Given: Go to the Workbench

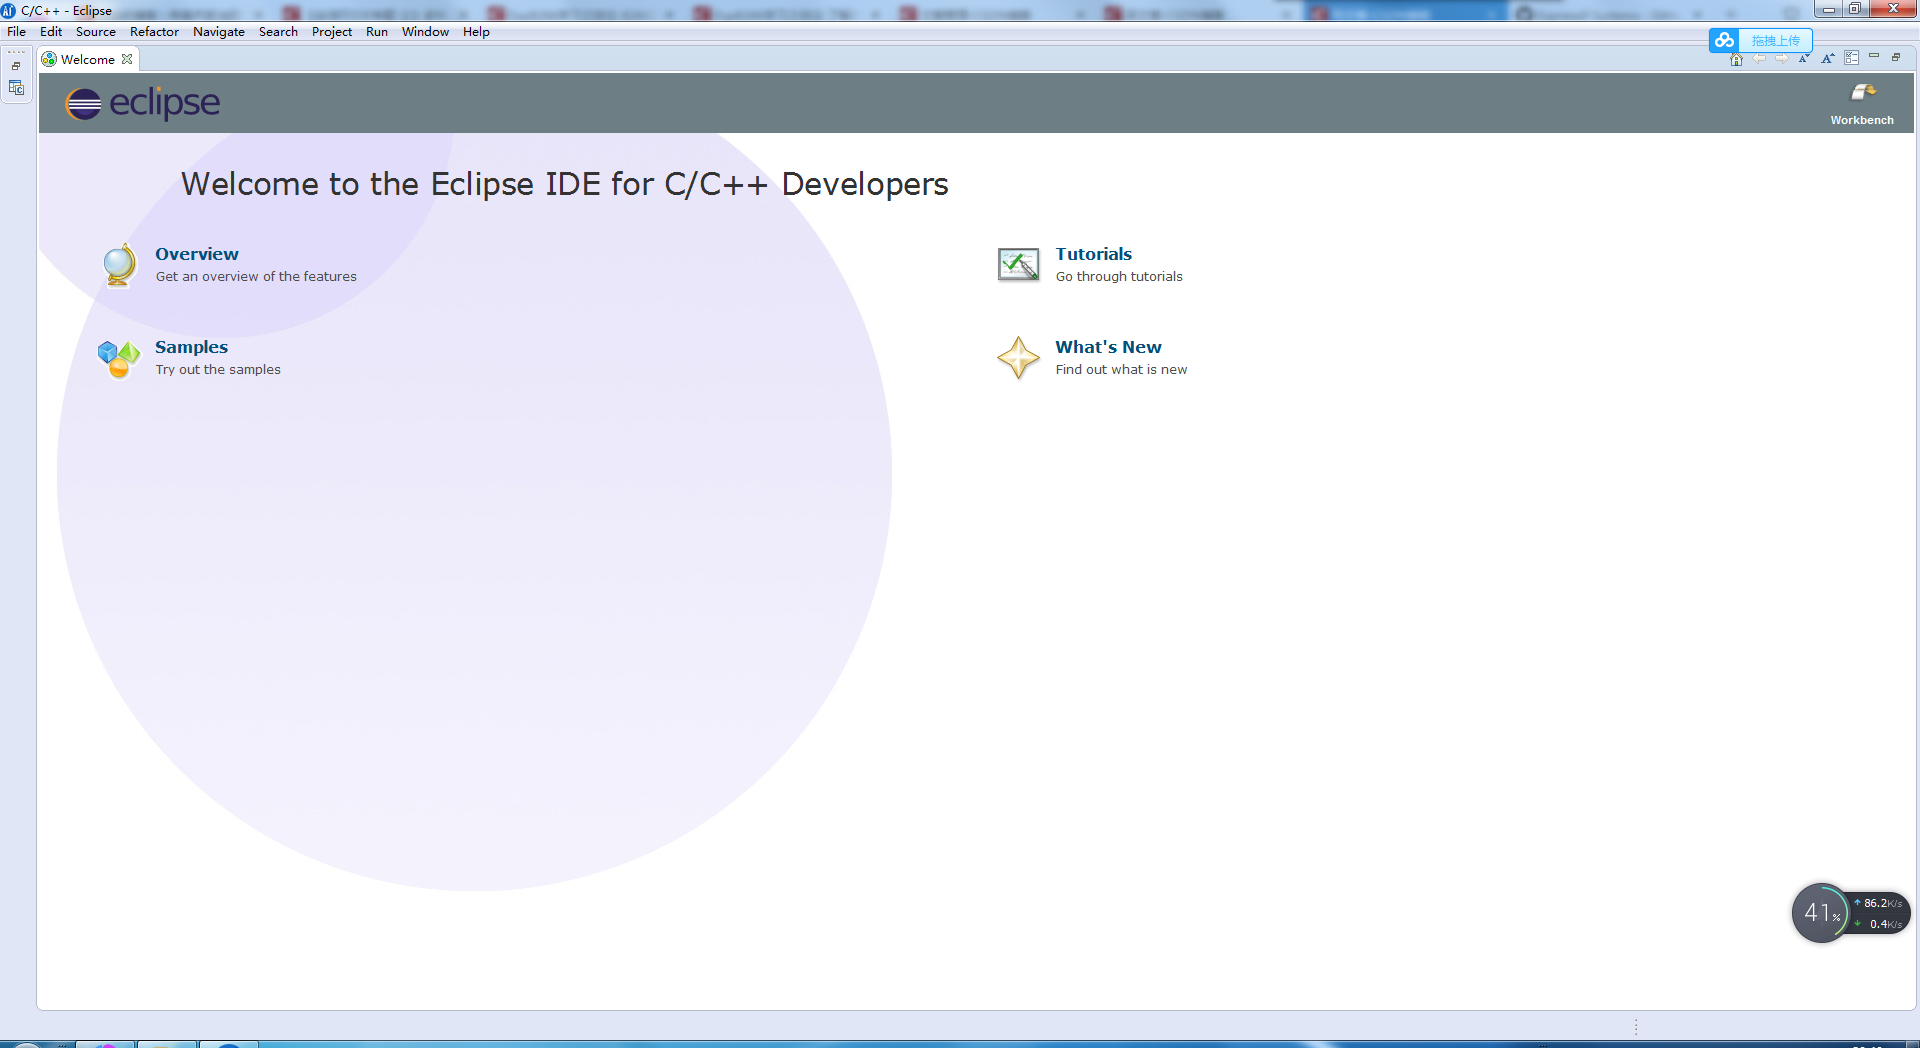Looking at the screenshot, I should pyautogui.click(x=1862, y=104).
